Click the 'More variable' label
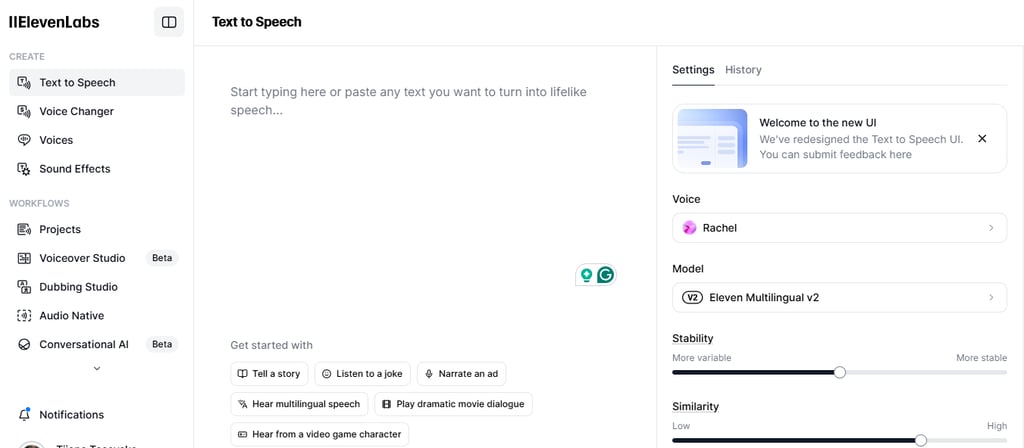This screenshot has height=448, width=1024. [x=701, y=358]
